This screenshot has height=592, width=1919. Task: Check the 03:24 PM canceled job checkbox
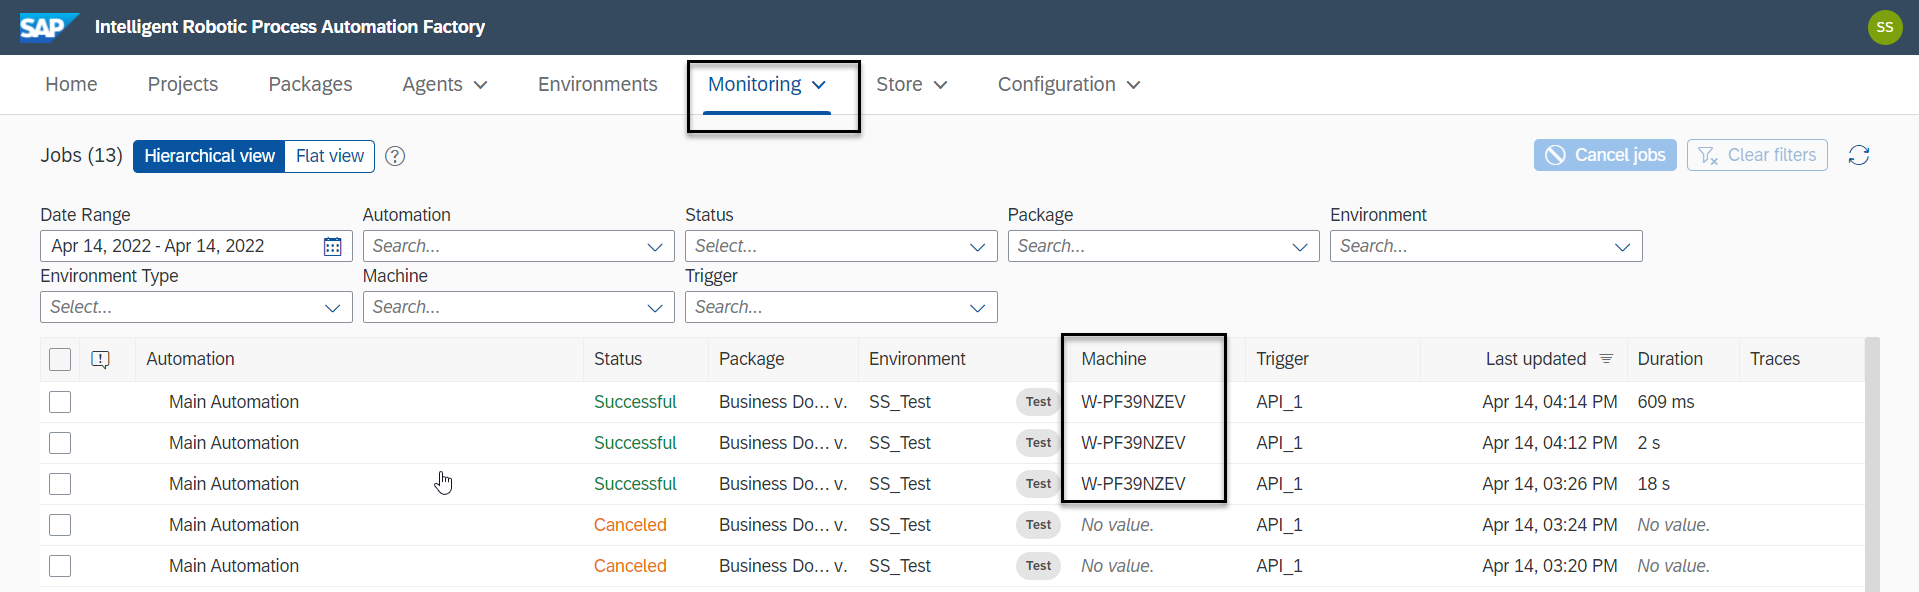click(60, 525)
